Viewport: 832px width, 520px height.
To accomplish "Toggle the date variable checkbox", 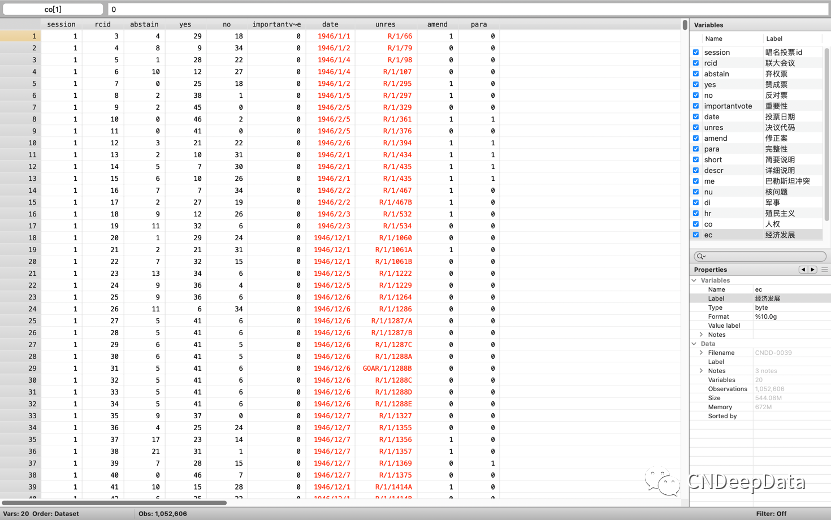I will click(696, 117).
